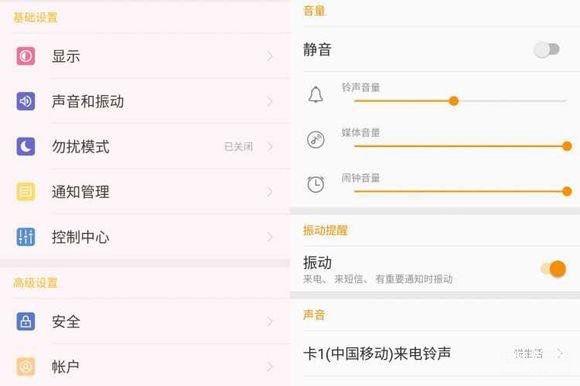Tap the 通知管理 yellow icon
The height and width of the screenshot is (386, 580).
click(x=26, y=192)
